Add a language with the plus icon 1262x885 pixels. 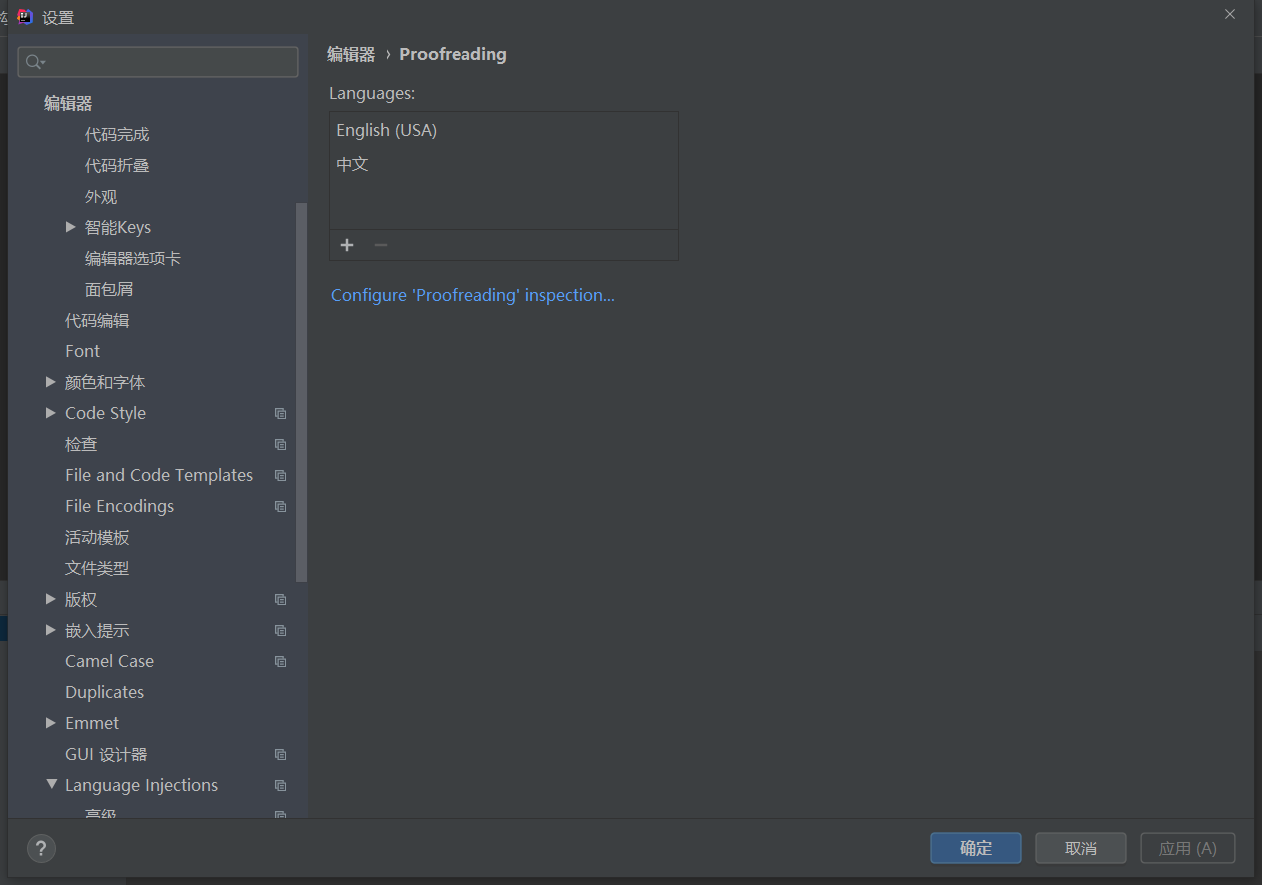click(x=347, y=245)
